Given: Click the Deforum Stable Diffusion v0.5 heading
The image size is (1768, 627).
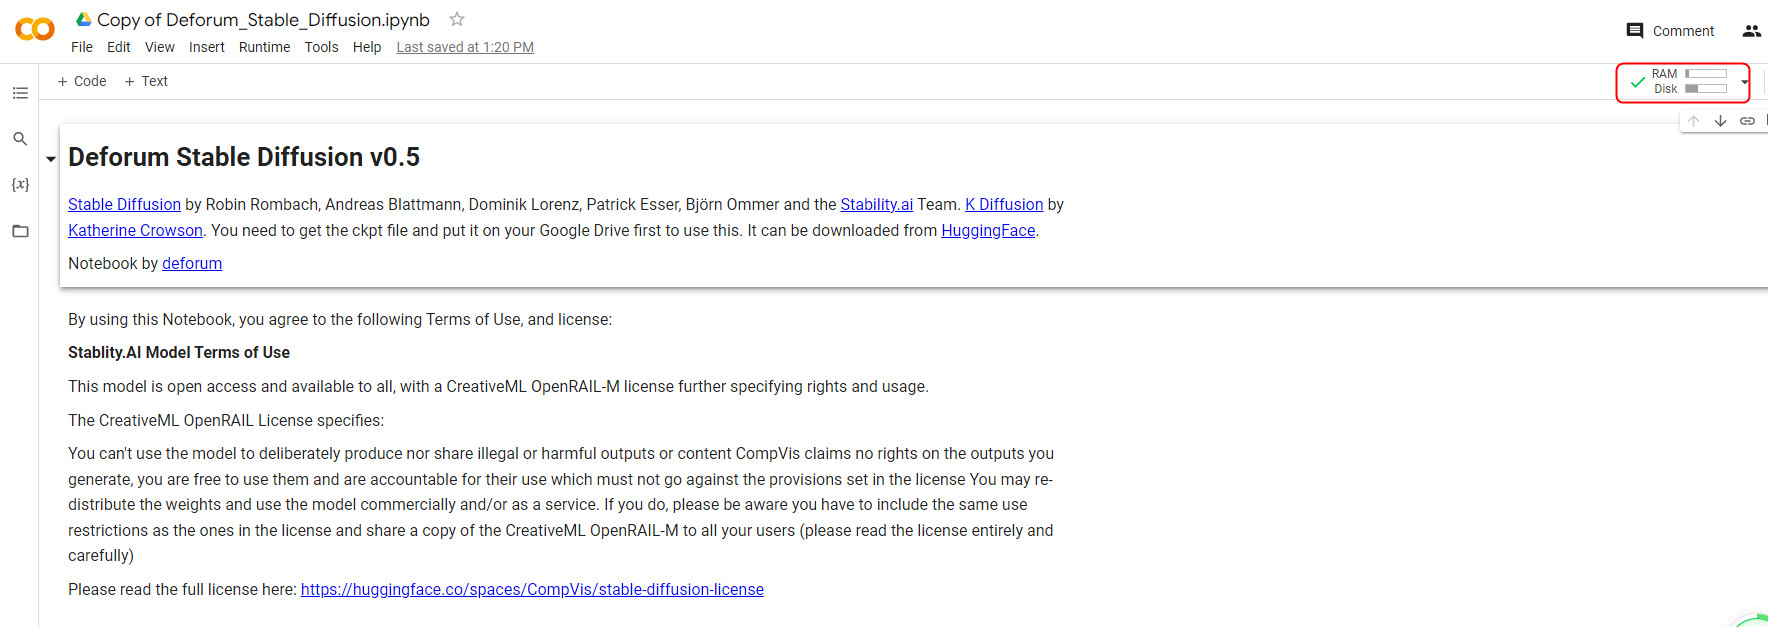Looking at the screenshot, I should click(x=244, y=157).
